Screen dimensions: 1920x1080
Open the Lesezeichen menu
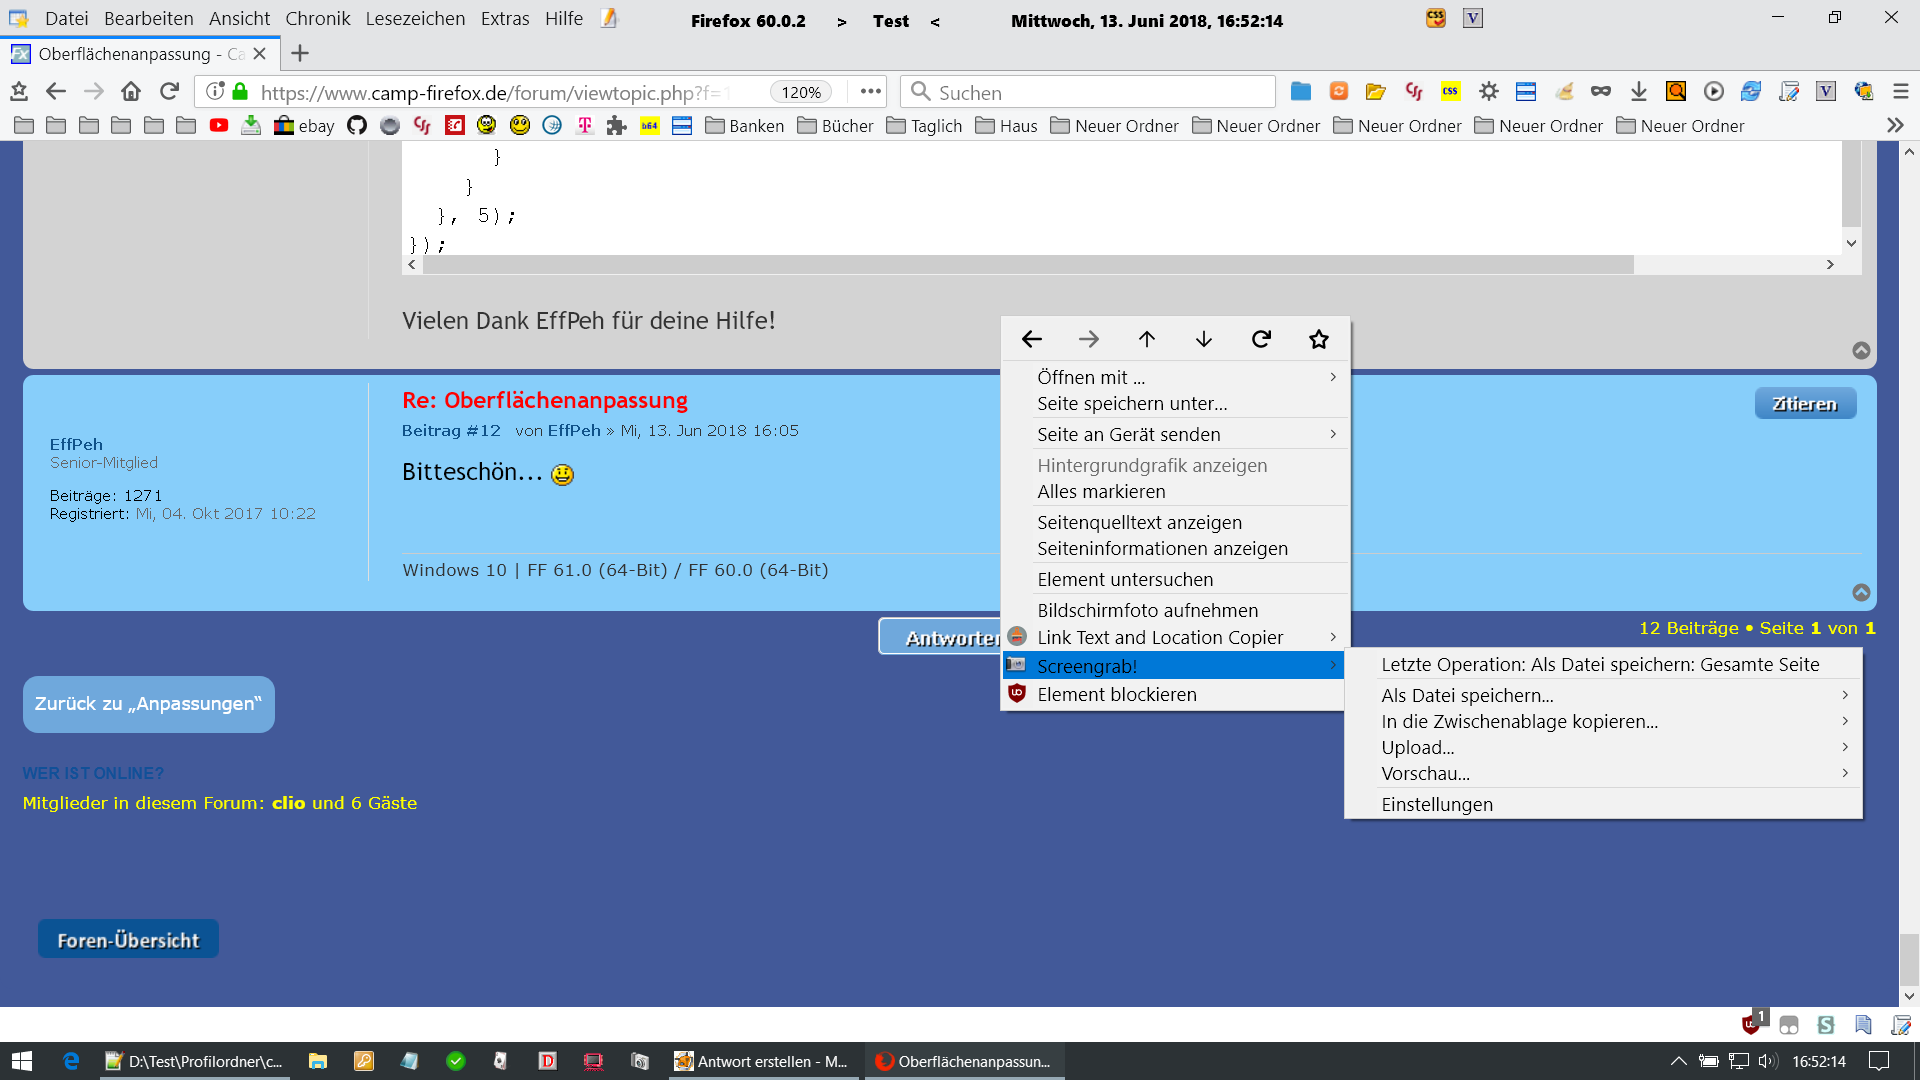click(x=415, y=19)
